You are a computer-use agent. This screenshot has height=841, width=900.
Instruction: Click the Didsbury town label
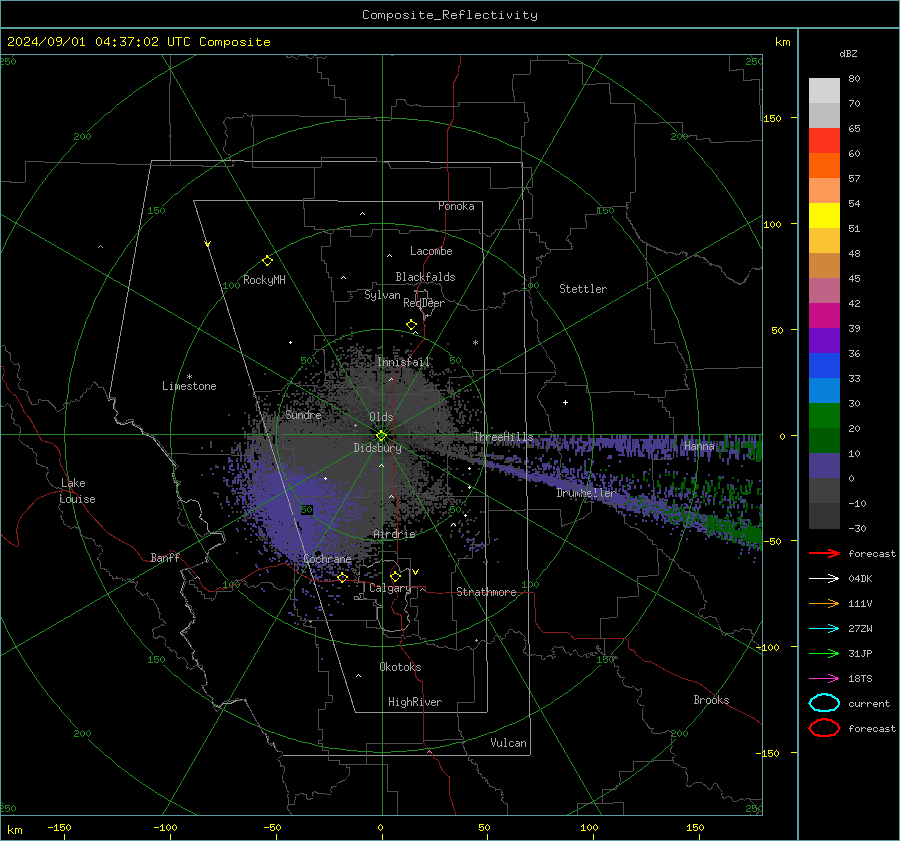click(378, 448)
